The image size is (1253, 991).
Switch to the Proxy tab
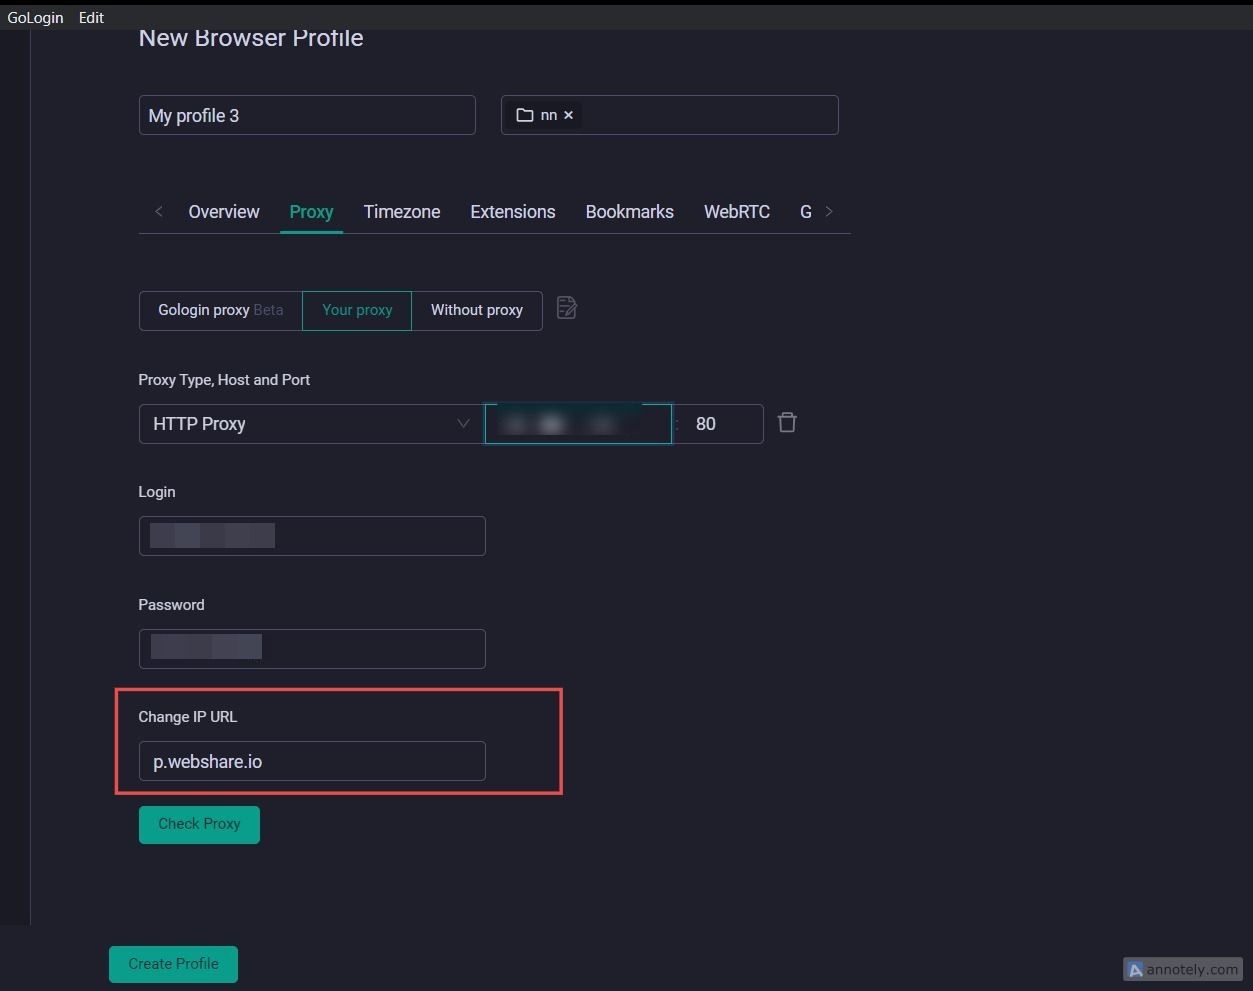[311, 212]
